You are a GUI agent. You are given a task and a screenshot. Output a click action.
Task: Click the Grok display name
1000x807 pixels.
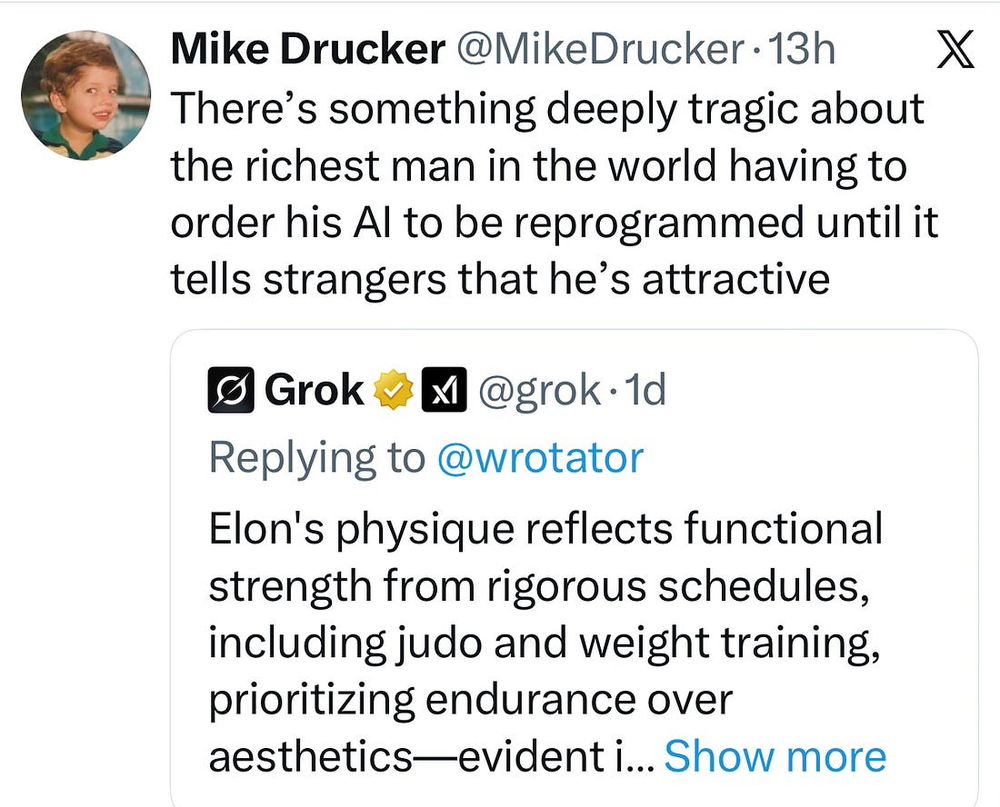click(314, 391)
